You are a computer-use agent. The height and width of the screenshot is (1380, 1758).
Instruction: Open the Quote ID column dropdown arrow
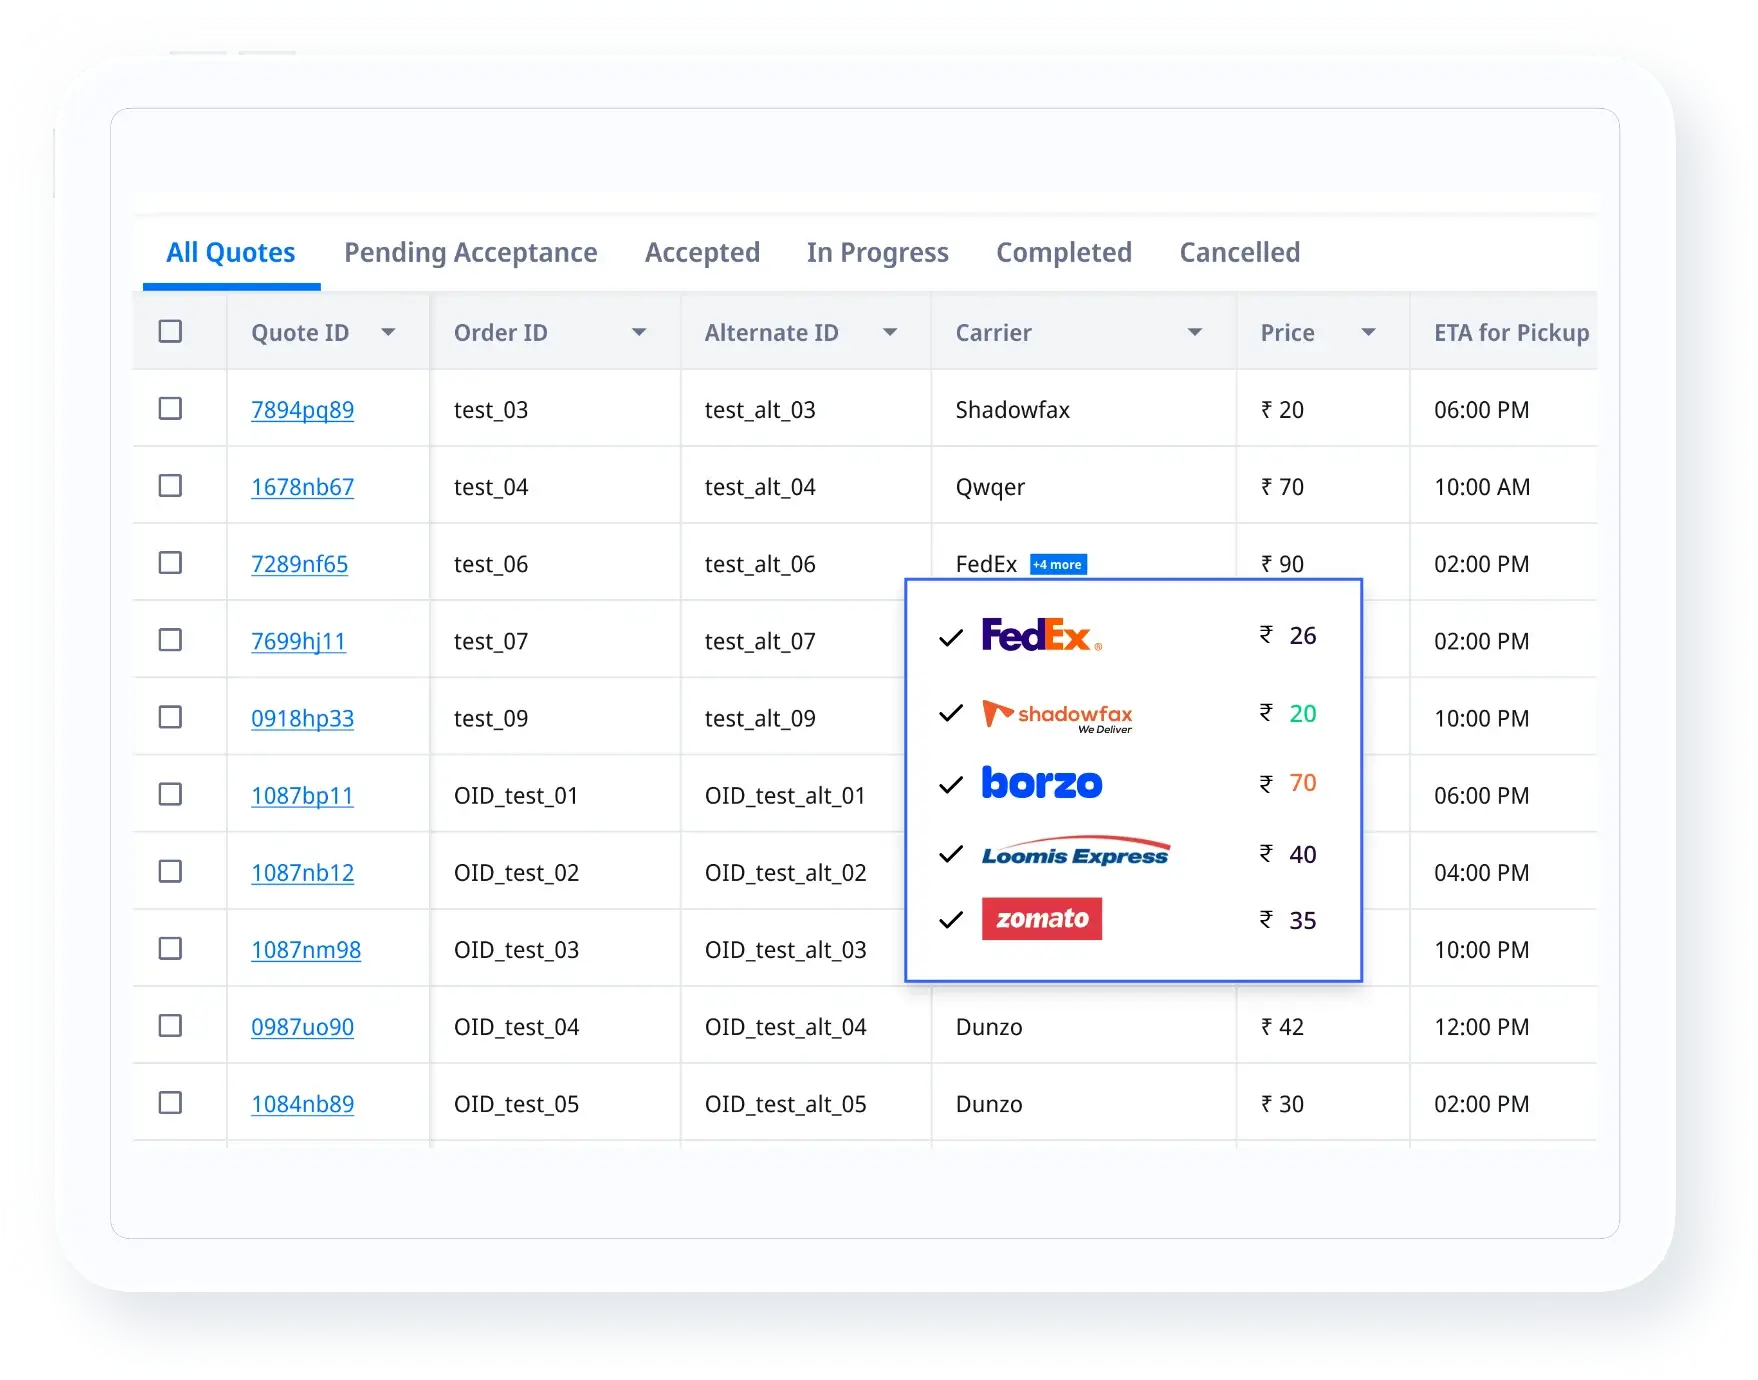[x=389, y=332]
